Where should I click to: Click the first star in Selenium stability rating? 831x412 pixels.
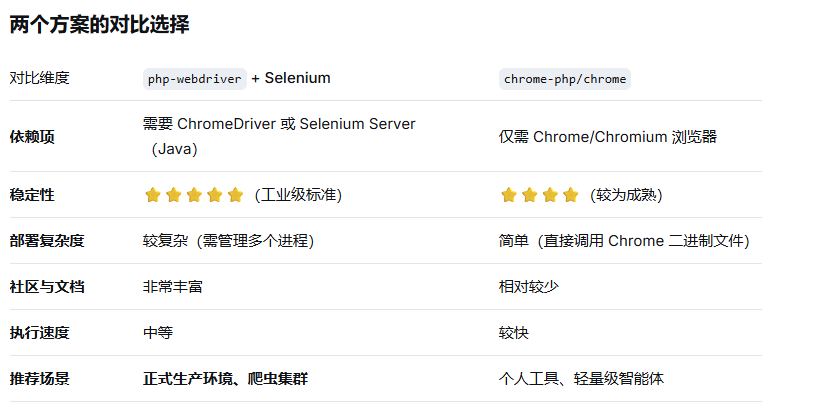click(x=153, y=195)
